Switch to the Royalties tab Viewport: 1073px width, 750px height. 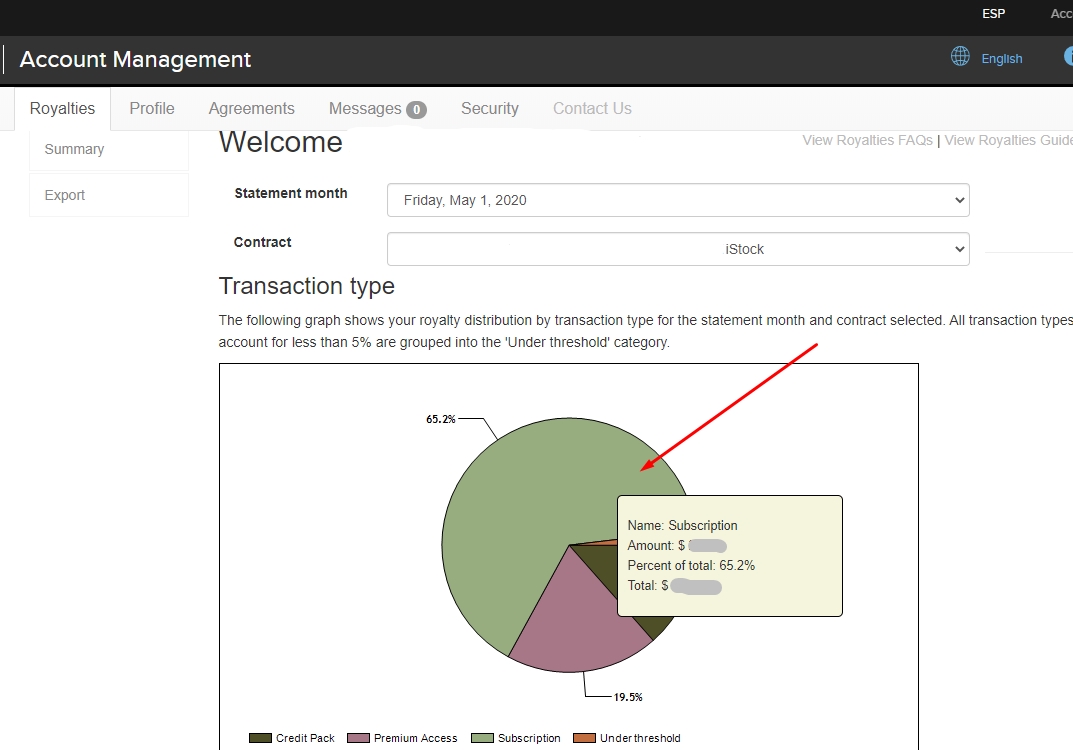[x=62, y=109]
